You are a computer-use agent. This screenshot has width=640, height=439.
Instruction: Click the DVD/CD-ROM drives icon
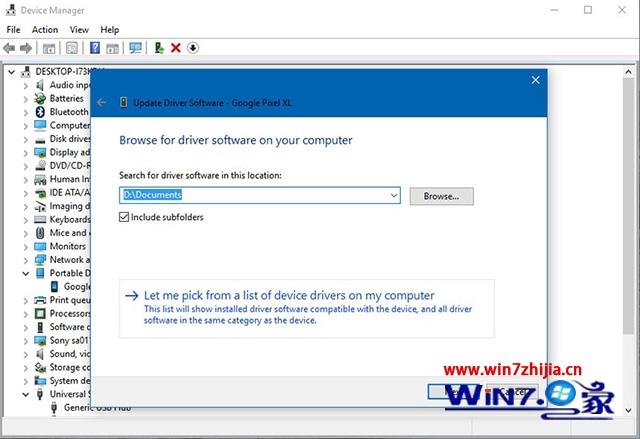coord(40,166)
